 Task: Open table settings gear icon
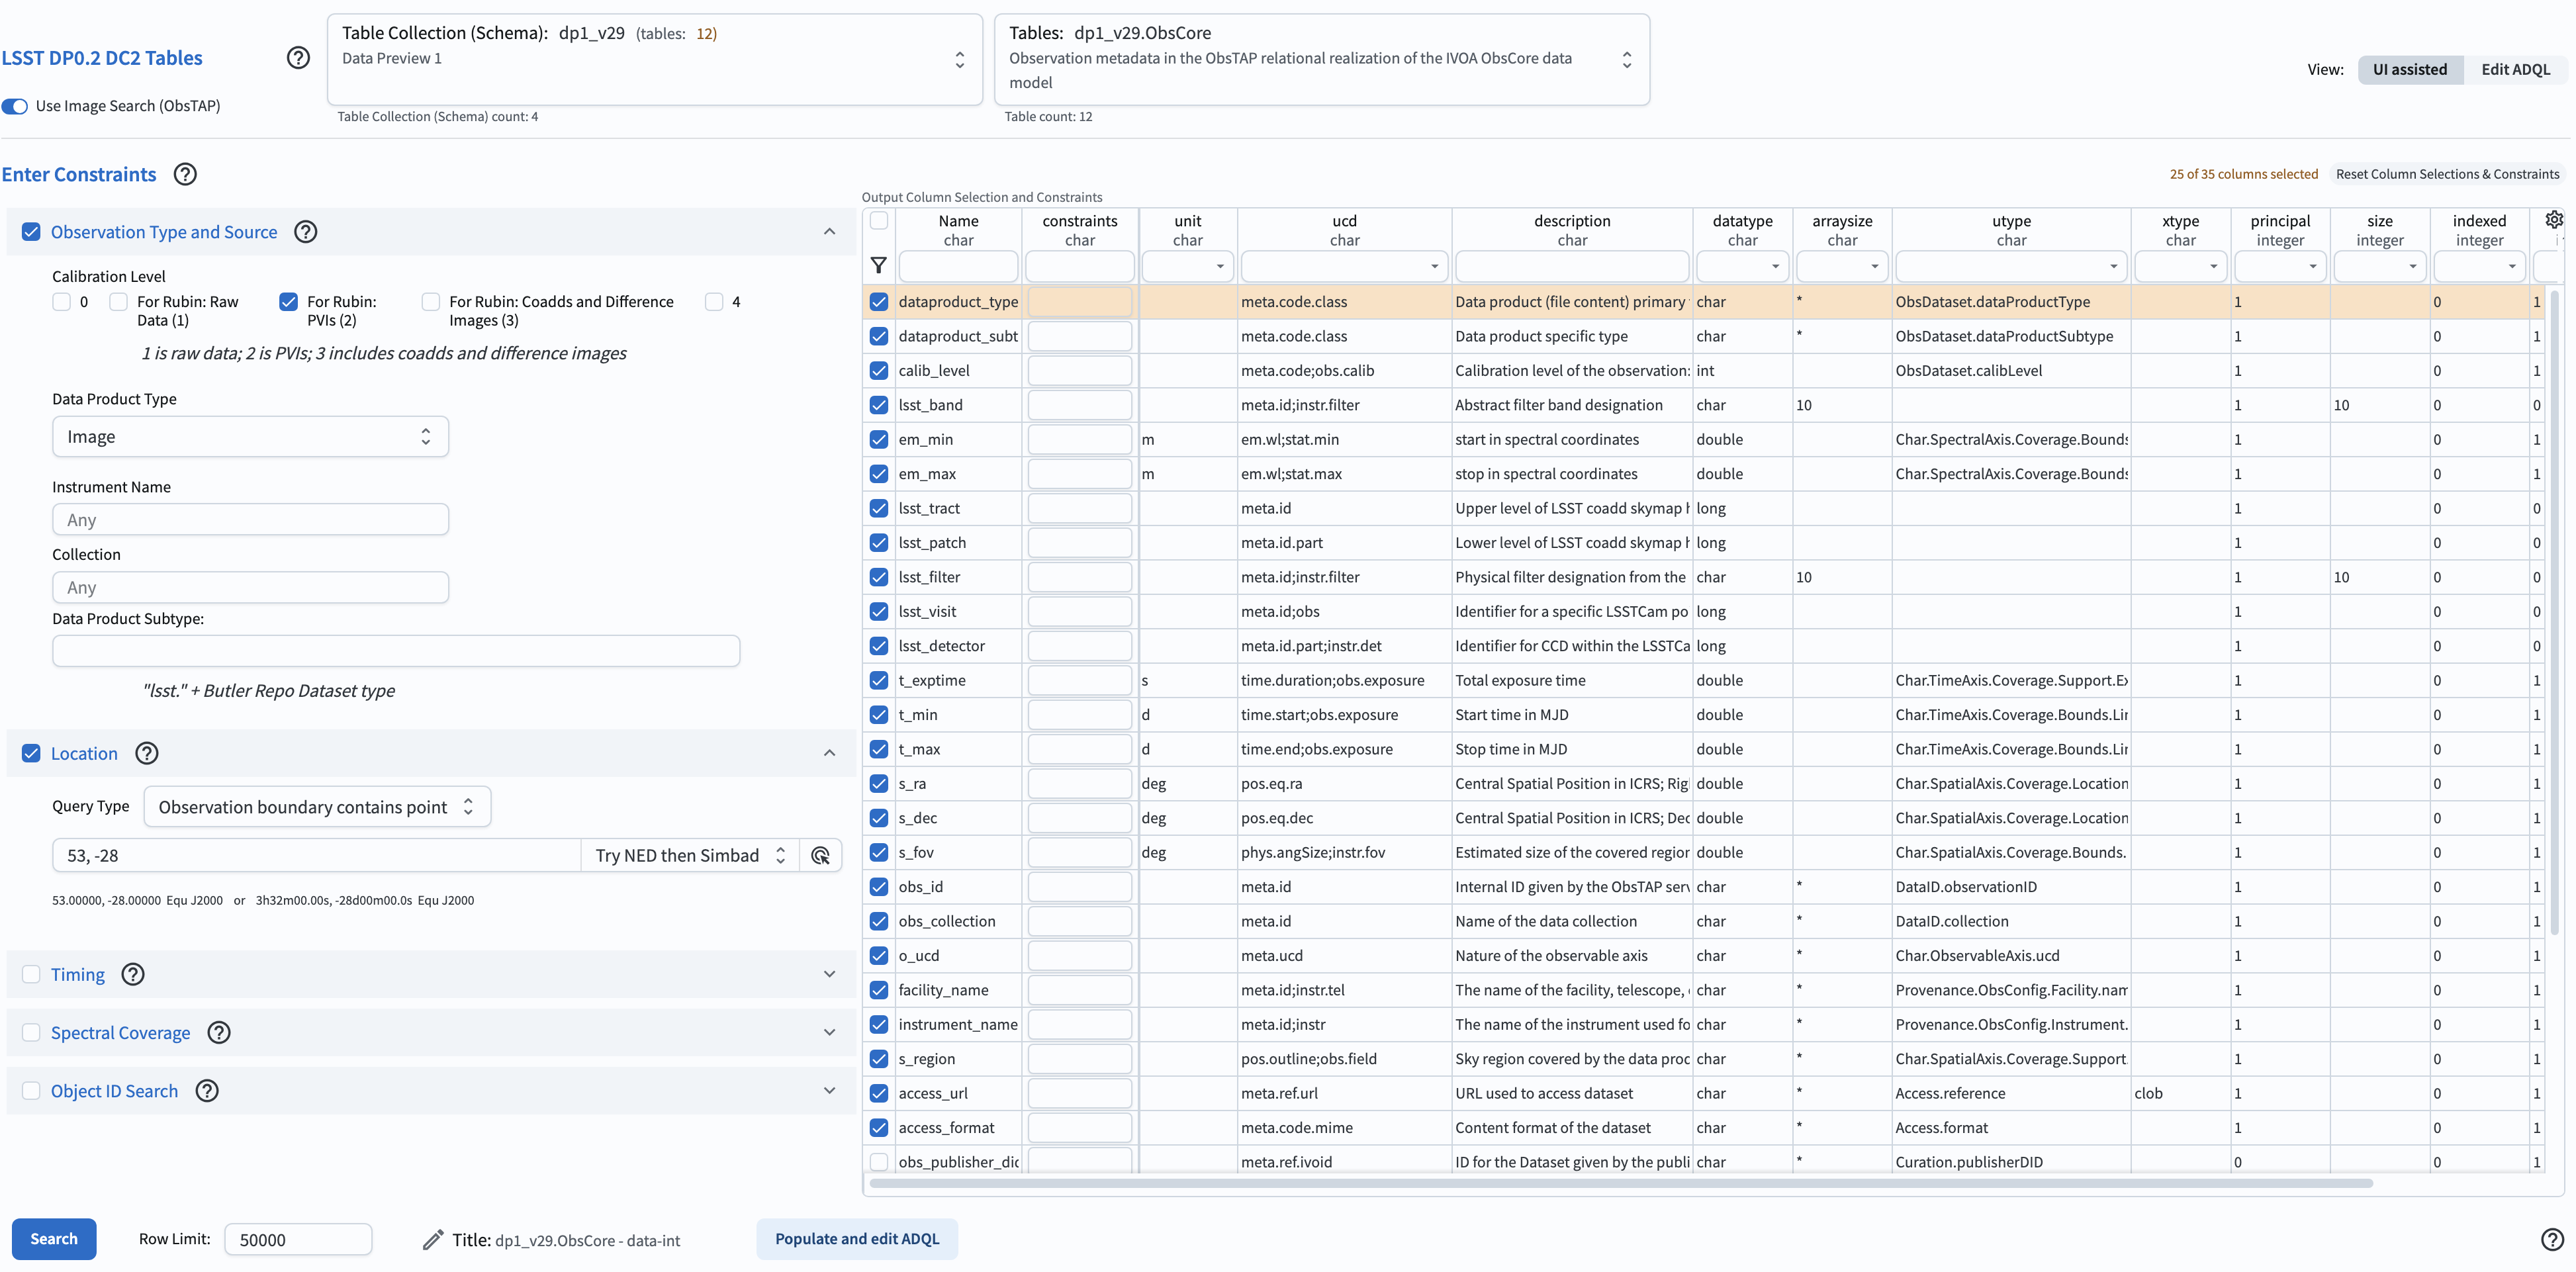(x=2553, y=220)
